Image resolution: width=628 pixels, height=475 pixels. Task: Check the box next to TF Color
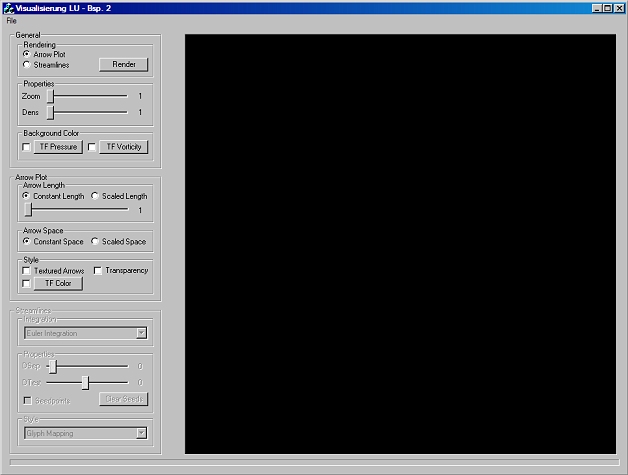coord(27,283)
